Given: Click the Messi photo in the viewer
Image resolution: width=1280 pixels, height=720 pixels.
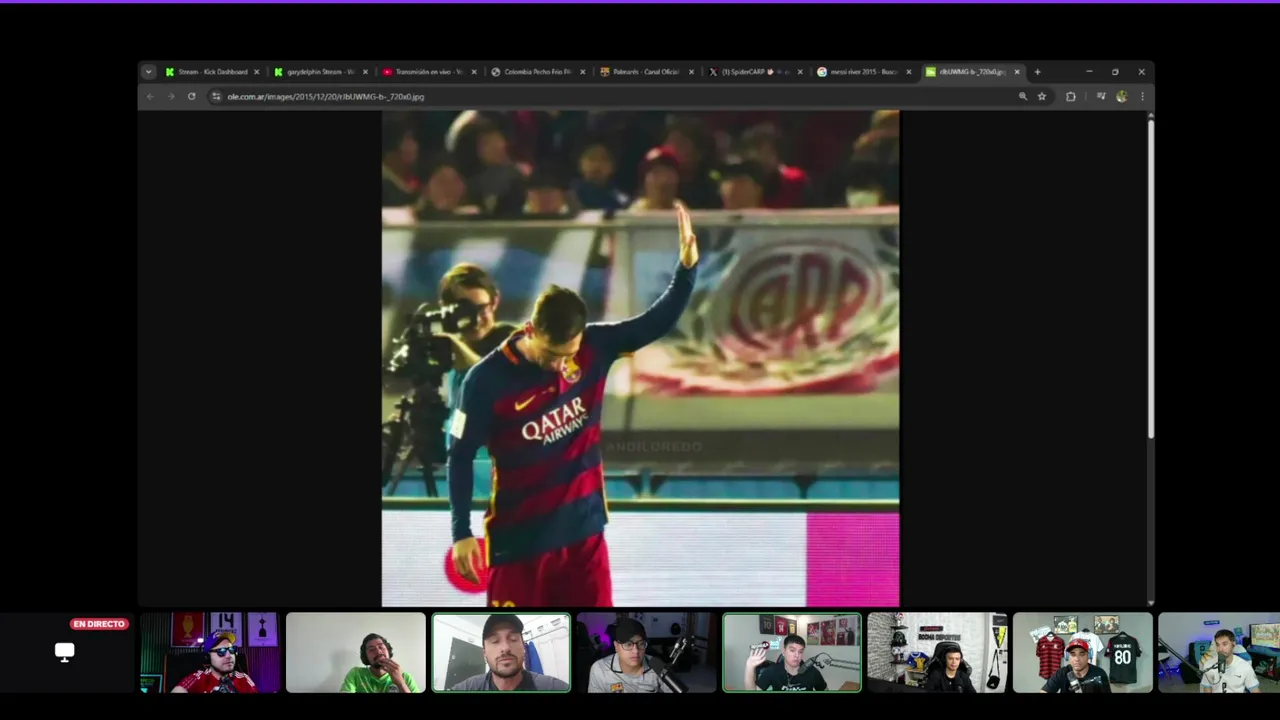Looking at the screenshot, I should (640, 358).
